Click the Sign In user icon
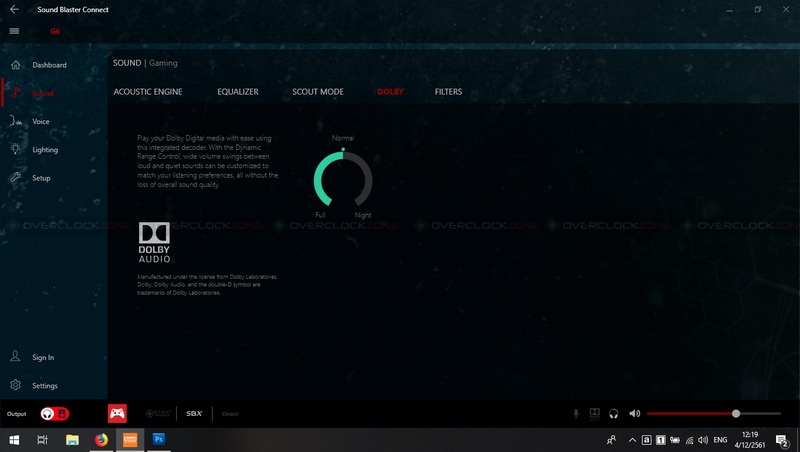 coord(15,356)
